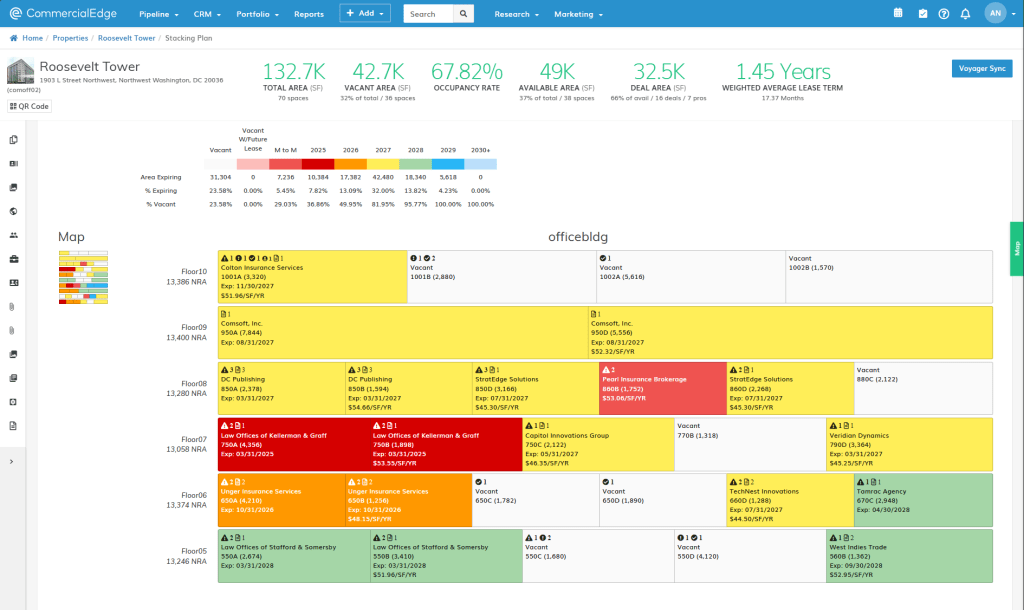Viewport: 1024px width, 610px height.
Task: Open the help question mark icon
Action: coord(944,13)
